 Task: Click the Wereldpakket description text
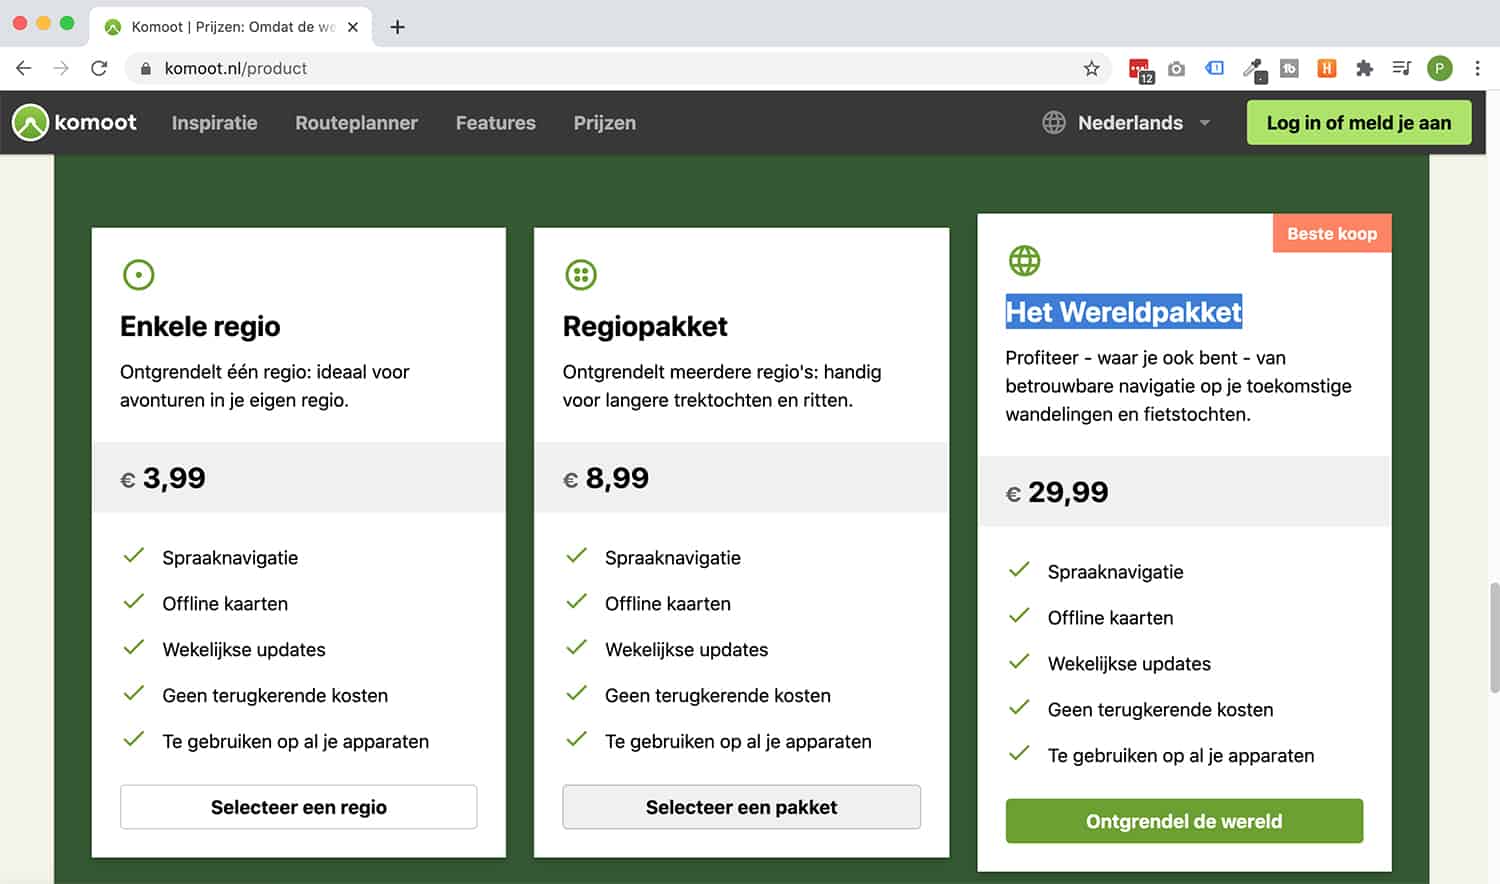click(1178, 386)
